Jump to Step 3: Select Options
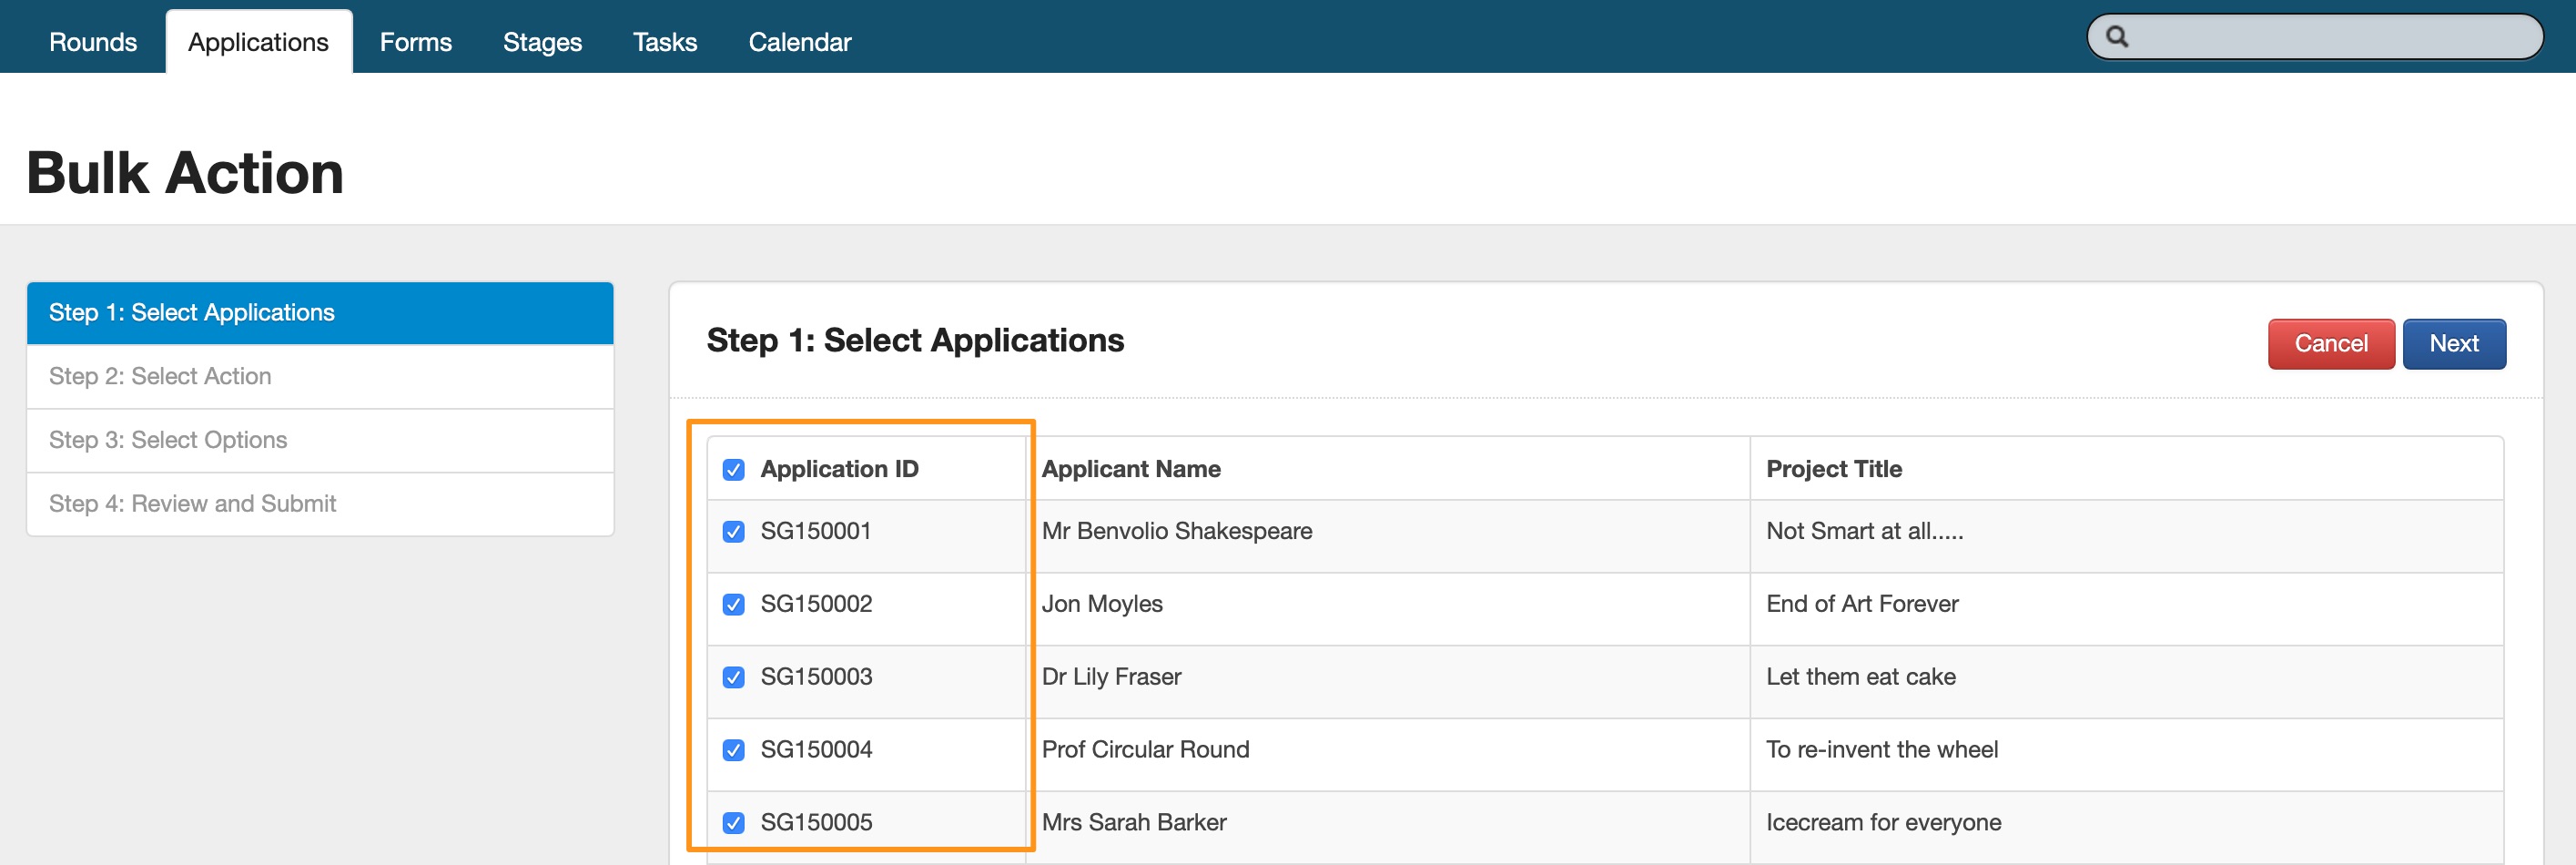 click(320, 440)
